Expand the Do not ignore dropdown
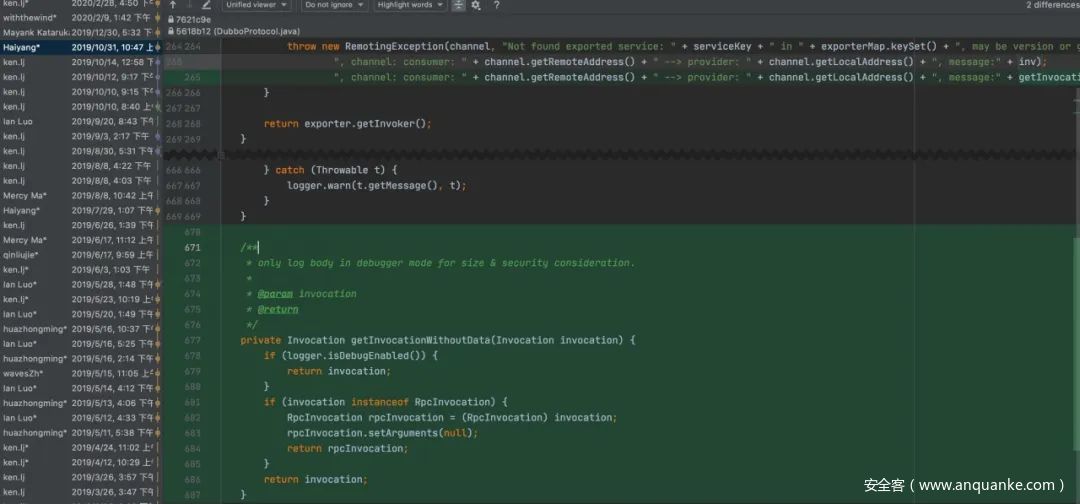1080x504 pixels. coord(334,5)
